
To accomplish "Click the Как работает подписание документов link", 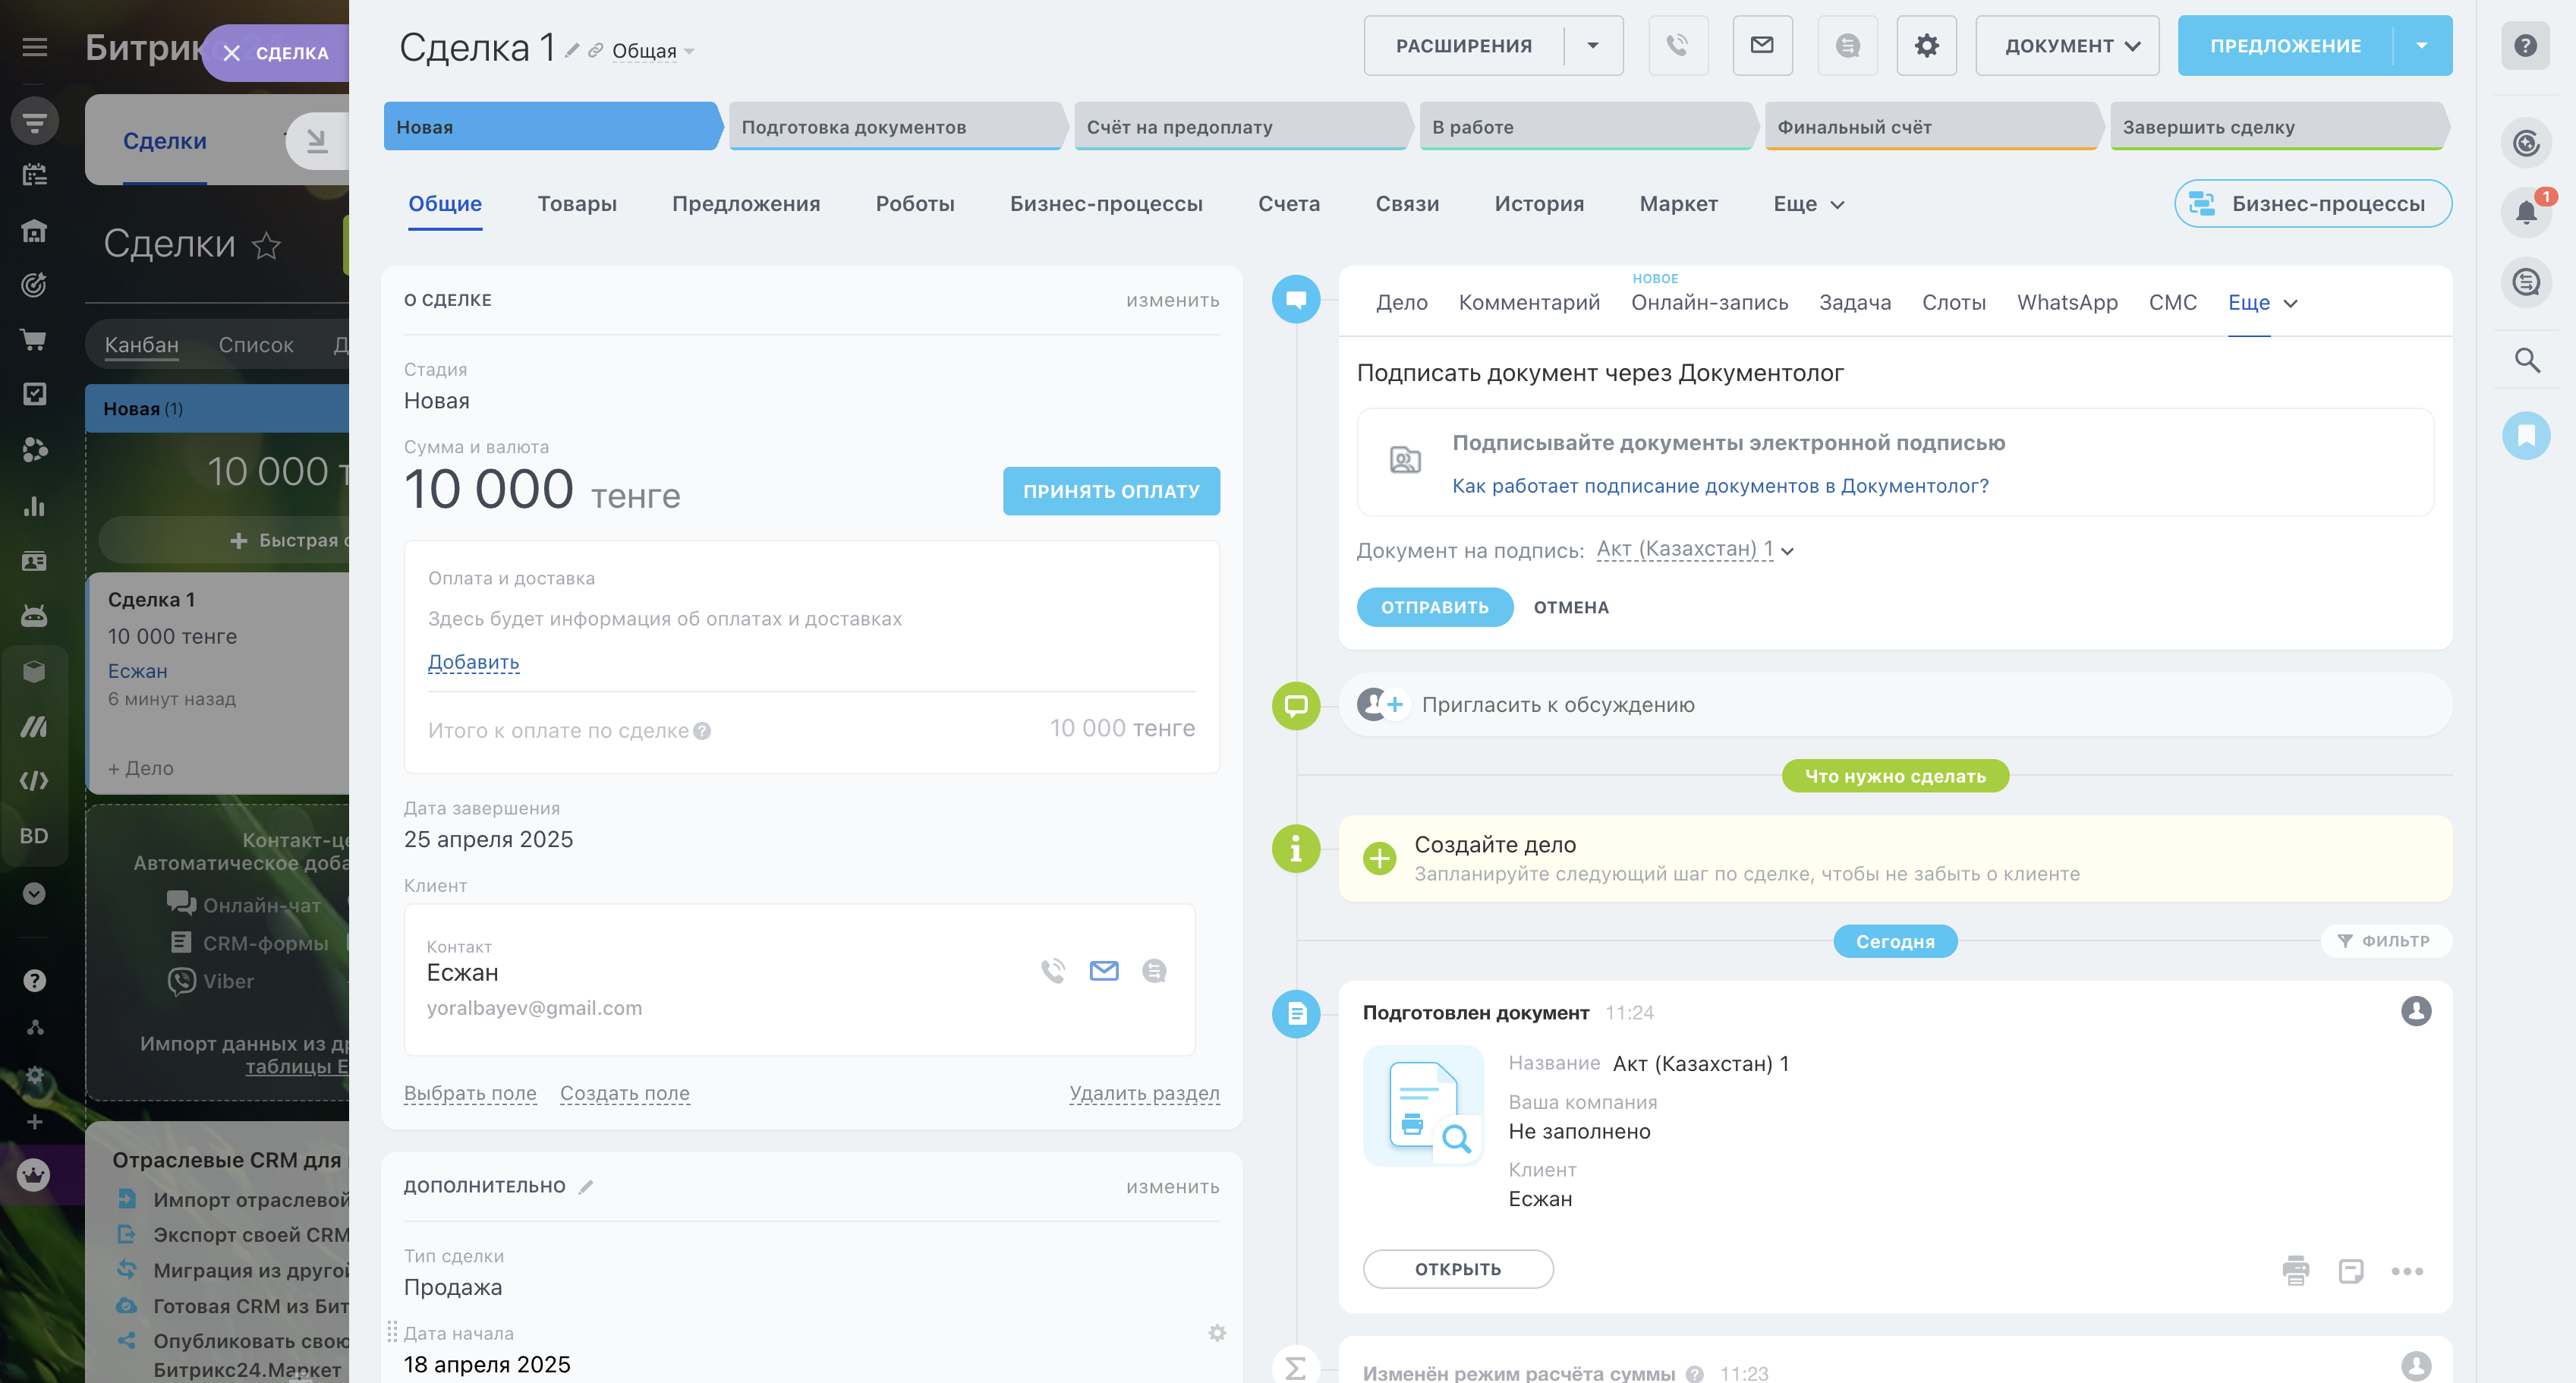I will coord(1719,486).
